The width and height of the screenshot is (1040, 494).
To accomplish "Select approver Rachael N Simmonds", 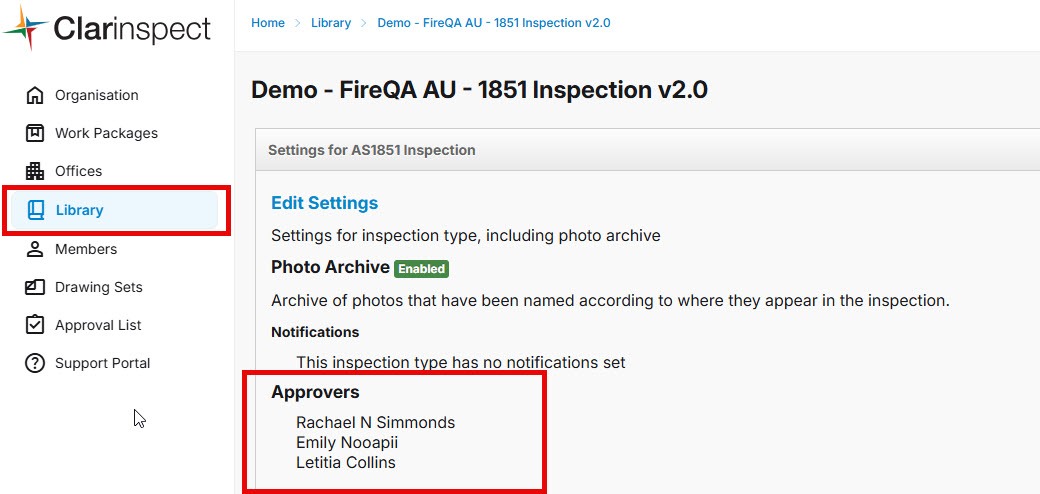I will pyautogui.click(x=375, y=423).
